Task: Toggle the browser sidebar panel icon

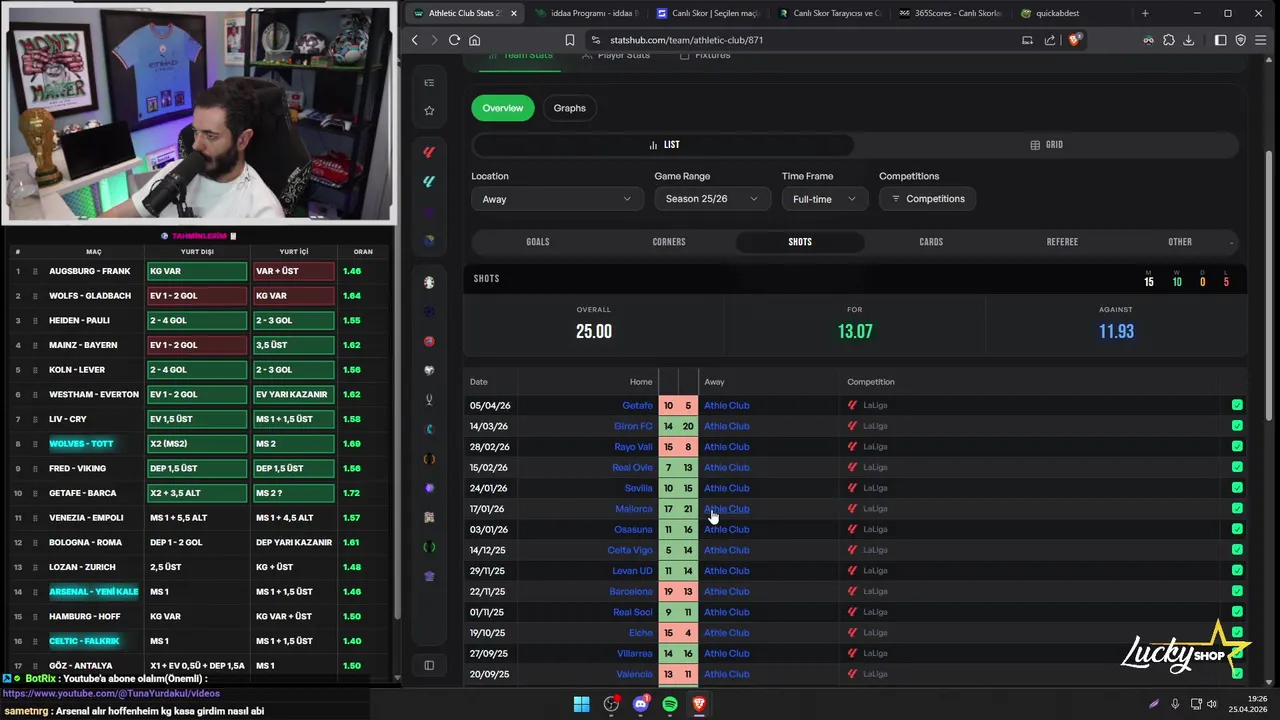Action: 1221,40
